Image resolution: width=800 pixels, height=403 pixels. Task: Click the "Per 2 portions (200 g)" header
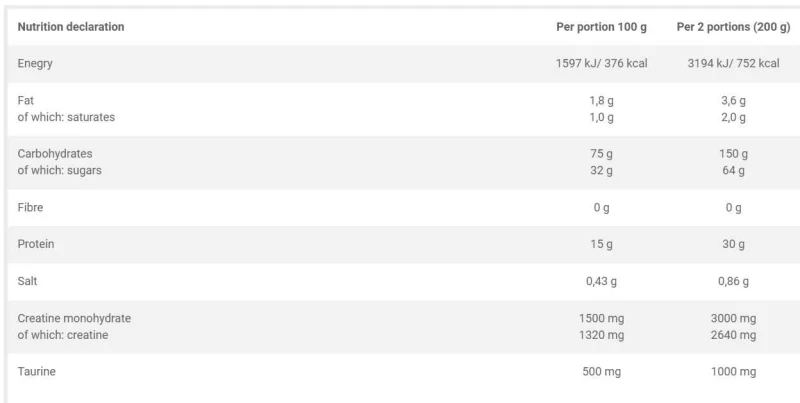point(733,27)
